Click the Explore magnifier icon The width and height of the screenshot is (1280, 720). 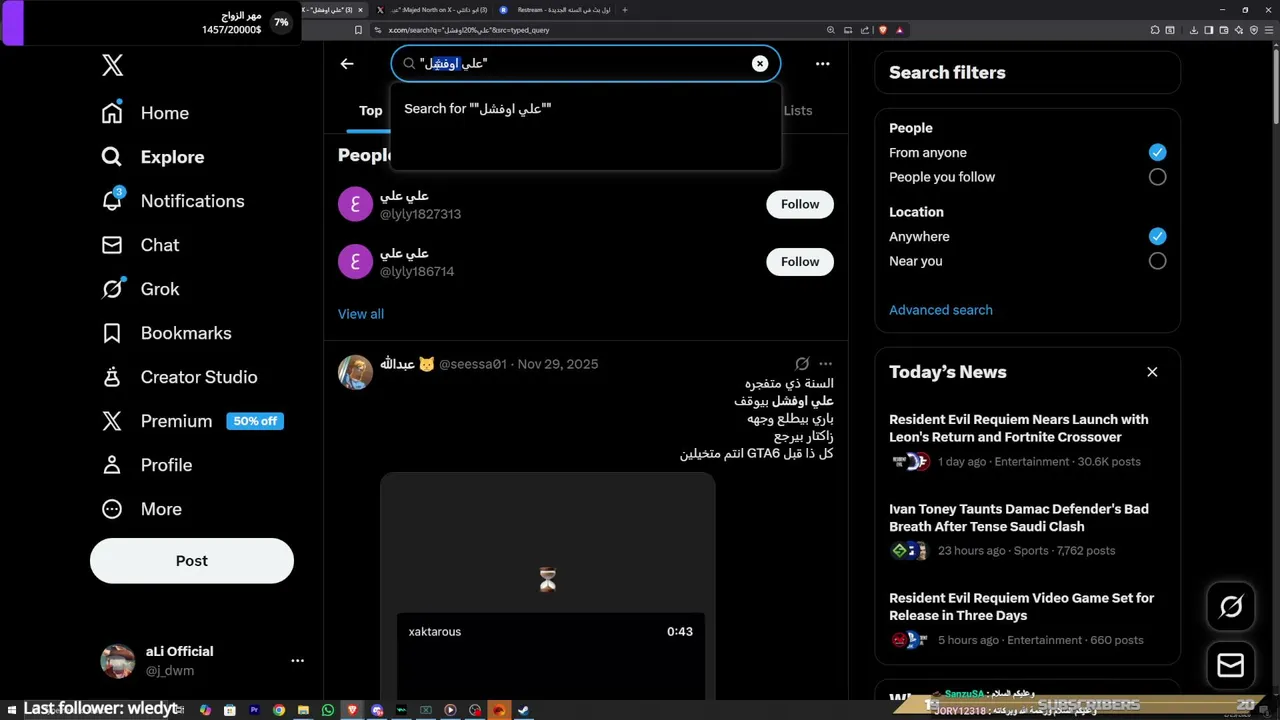tap(112, 157)
